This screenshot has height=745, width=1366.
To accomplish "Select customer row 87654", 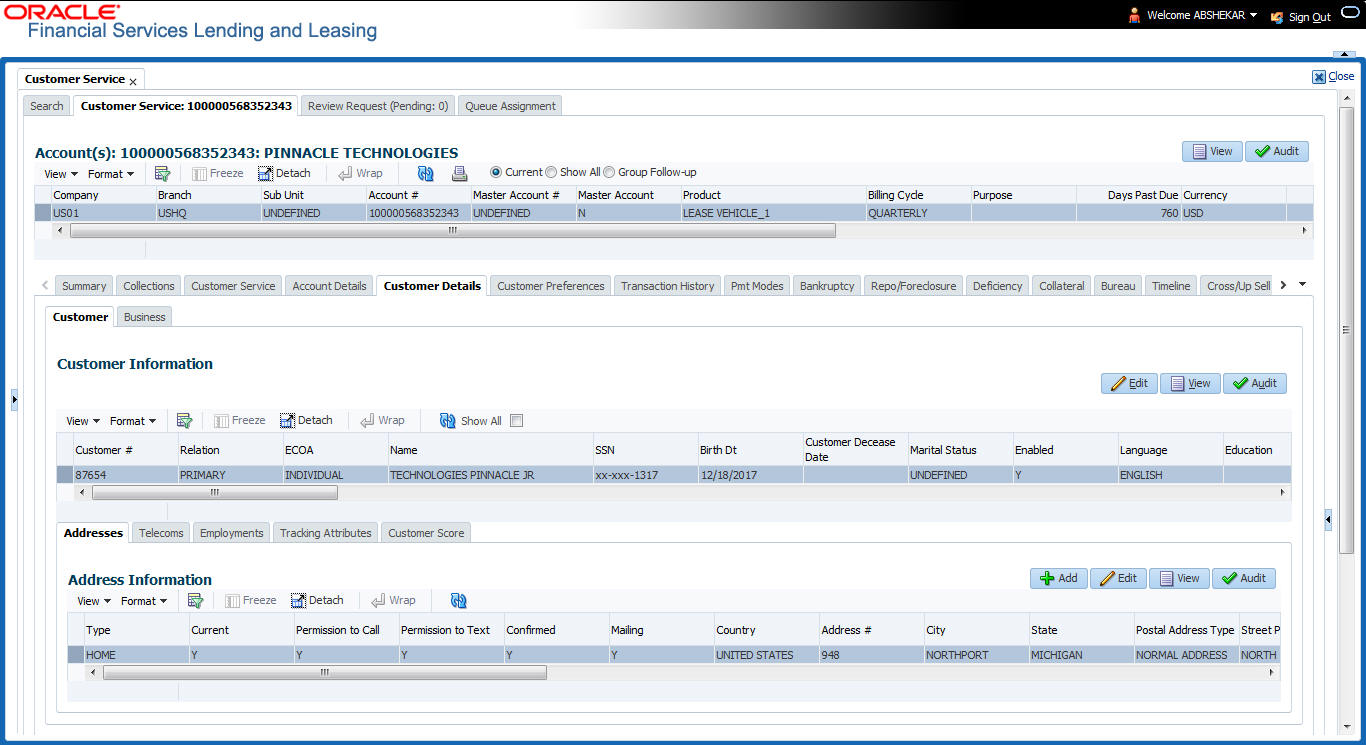I will click(x=674, y=475).
